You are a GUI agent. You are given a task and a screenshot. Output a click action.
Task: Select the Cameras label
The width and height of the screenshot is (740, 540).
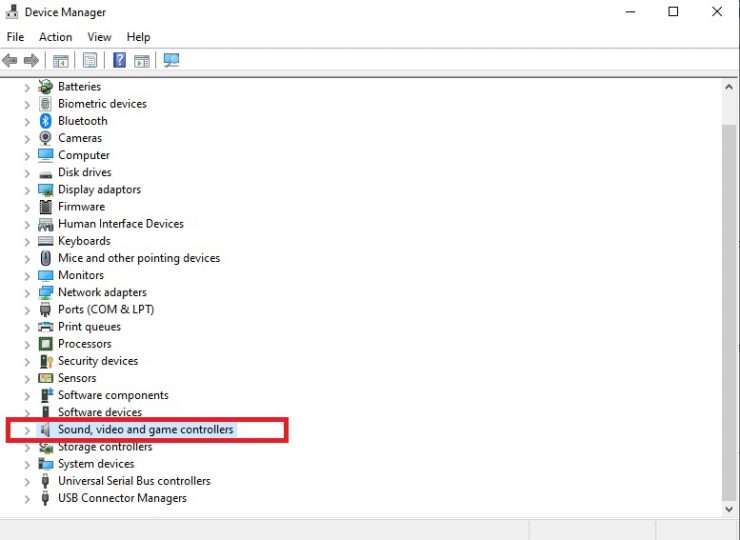pyautogui.click(x=80, y=138)
